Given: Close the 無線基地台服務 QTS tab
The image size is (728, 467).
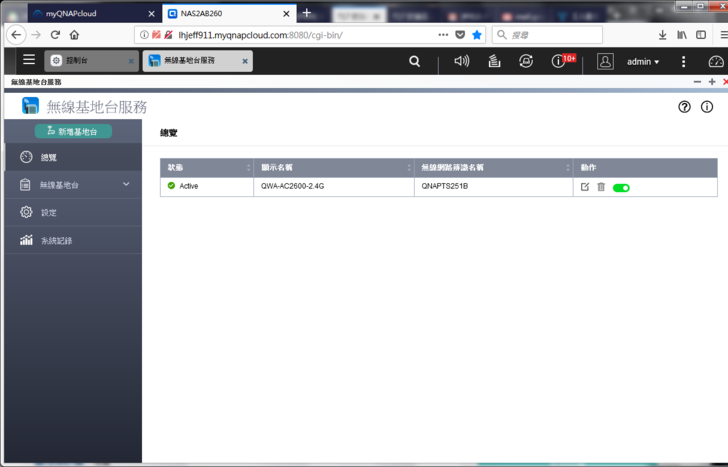Looking at the screenshot, I should tap(245, 61).
